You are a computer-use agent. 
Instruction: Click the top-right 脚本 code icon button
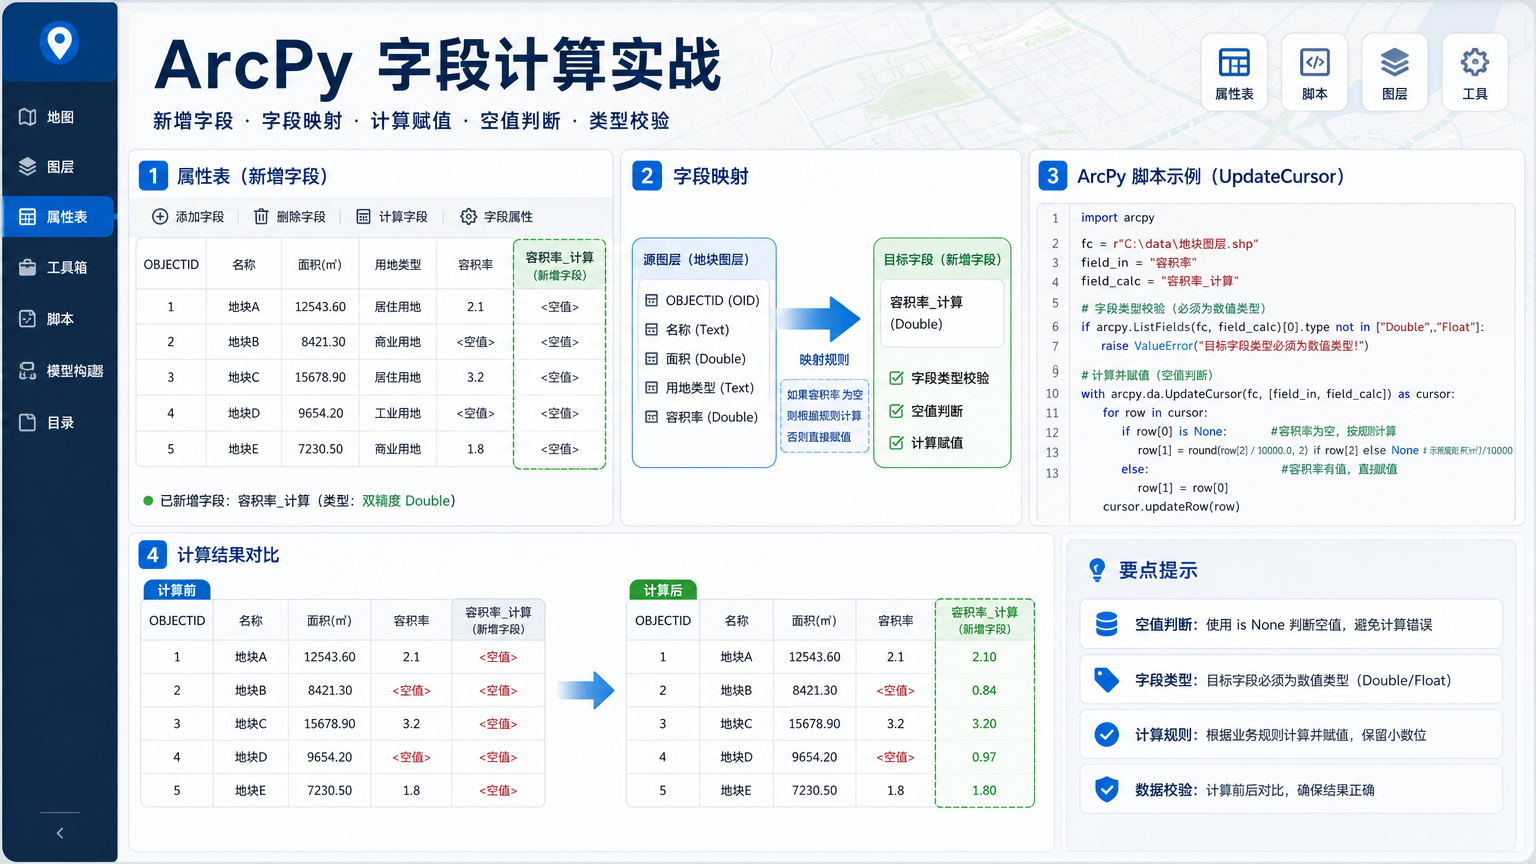[x=1315, y=72]
